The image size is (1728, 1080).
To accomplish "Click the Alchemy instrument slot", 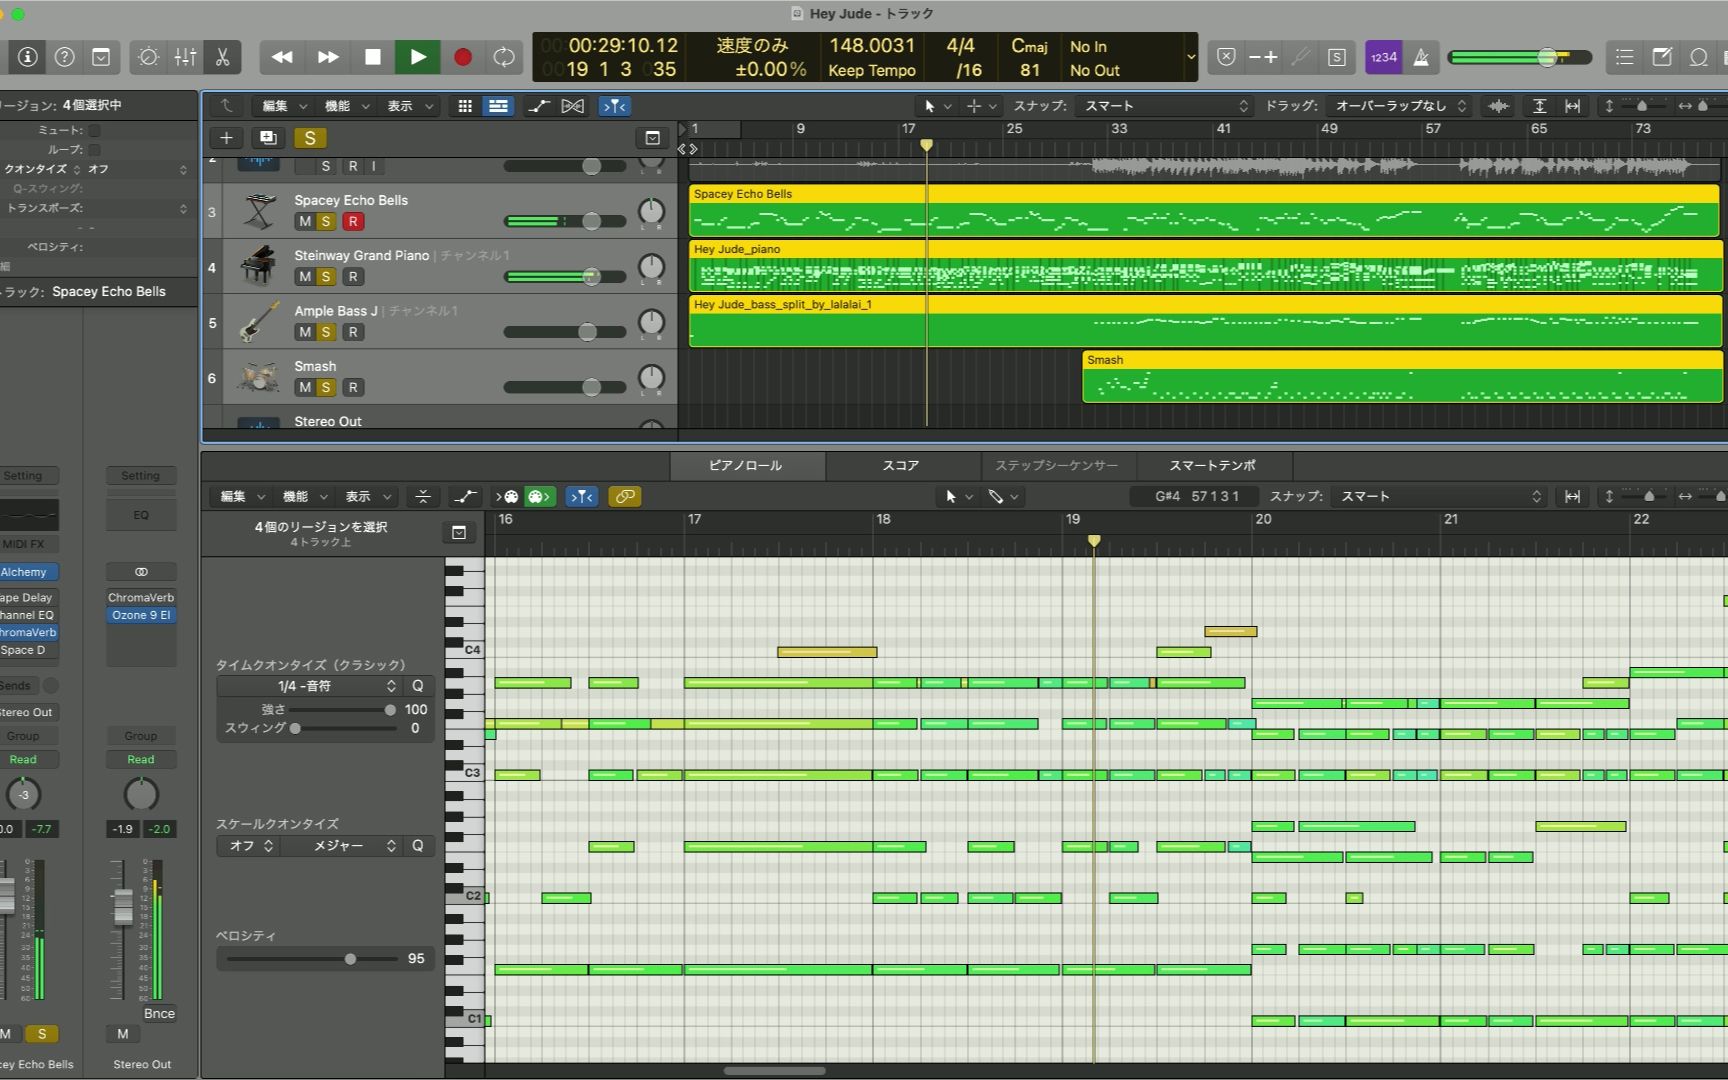I will (27, 572).
